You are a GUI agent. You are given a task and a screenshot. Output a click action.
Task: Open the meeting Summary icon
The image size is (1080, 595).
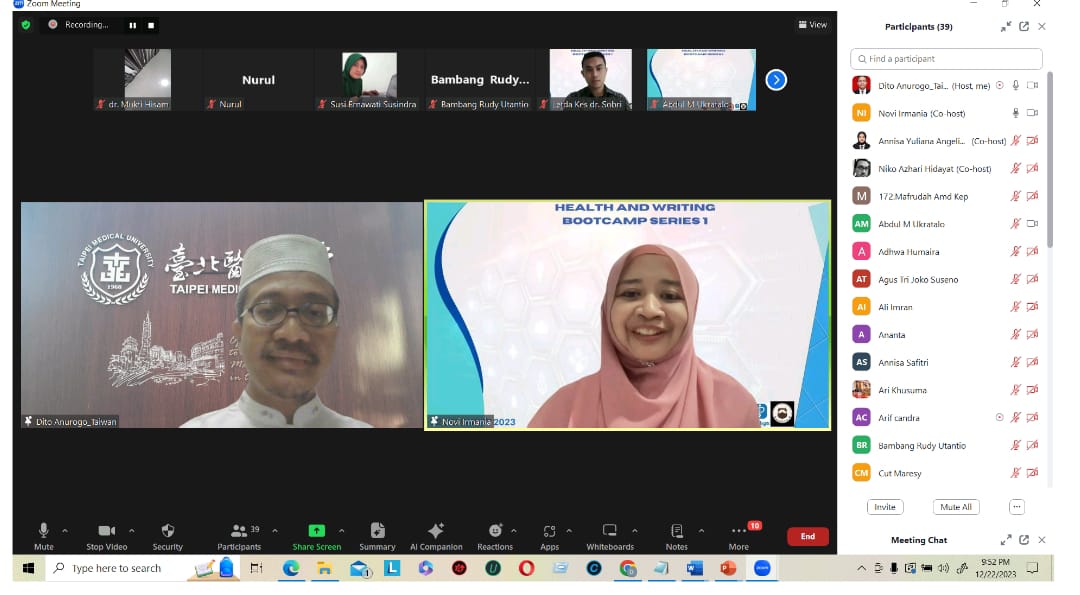(377, 531)
